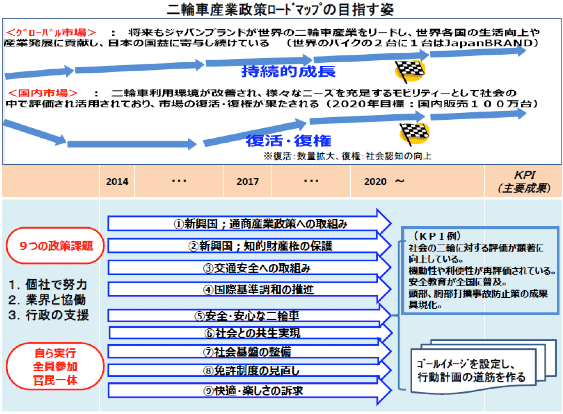Click the checkered flag beside 持続的成長
Viewport: 563px width, 414px height.
pos(410,70)
